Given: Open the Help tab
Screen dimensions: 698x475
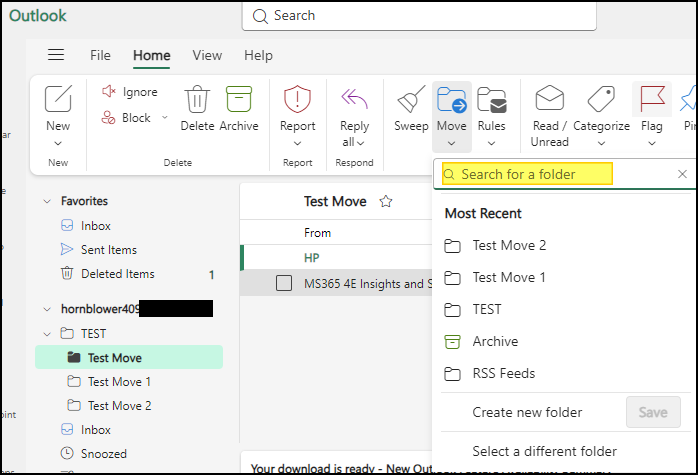Looking at the screenshot, I should point(258,55).
